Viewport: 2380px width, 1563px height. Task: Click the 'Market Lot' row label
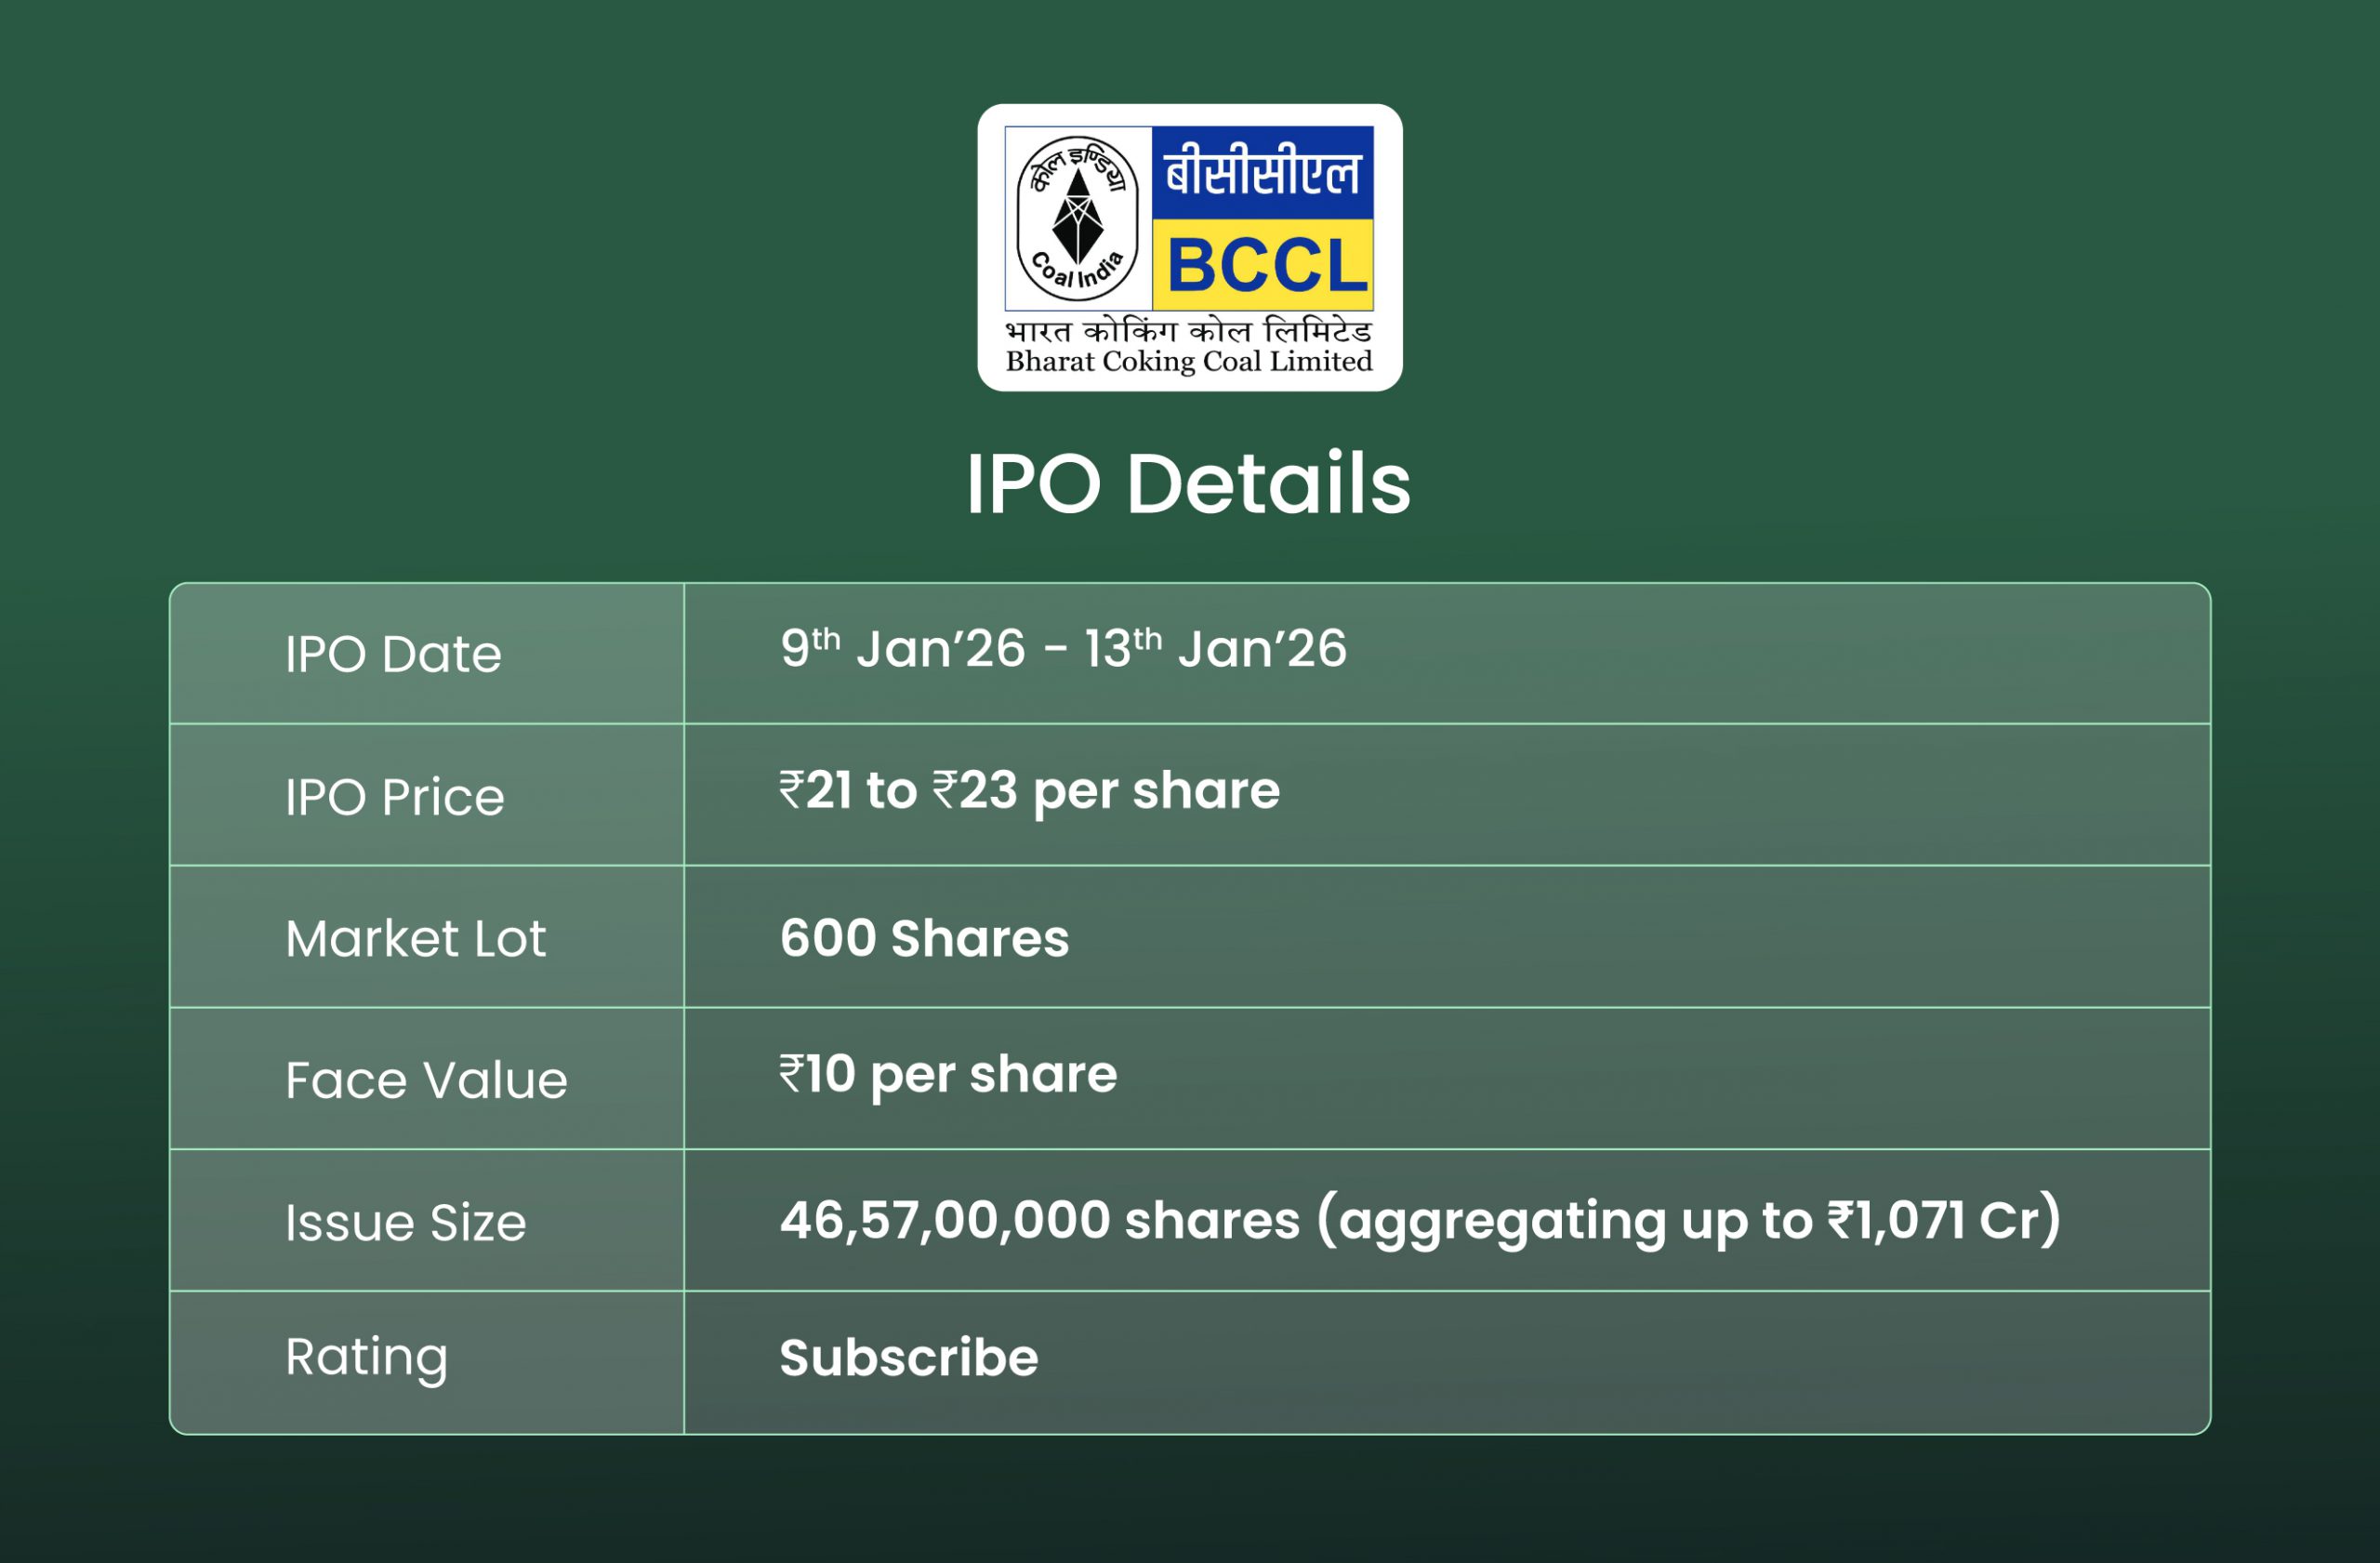416,939
